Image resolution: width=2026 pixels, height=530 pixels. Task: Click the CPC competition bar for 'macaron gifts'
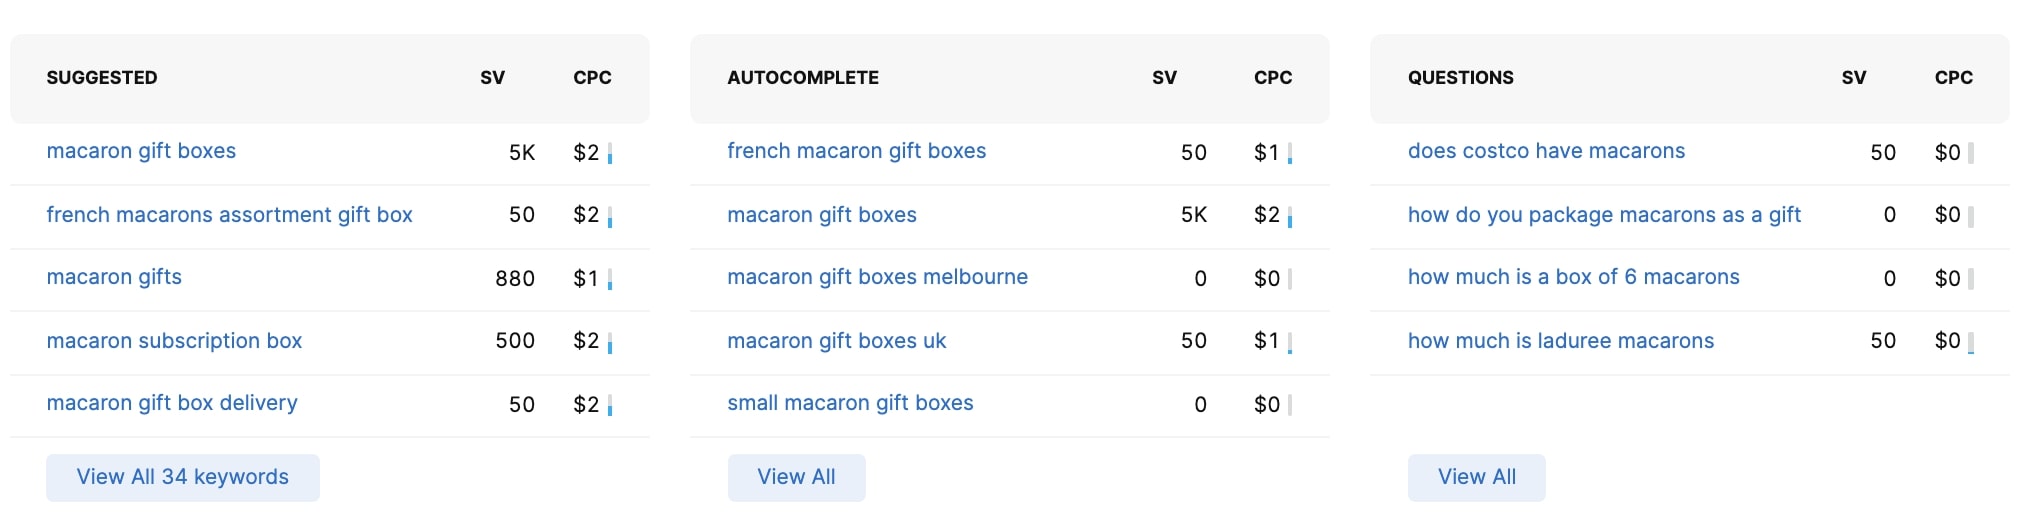click(610, 279)
